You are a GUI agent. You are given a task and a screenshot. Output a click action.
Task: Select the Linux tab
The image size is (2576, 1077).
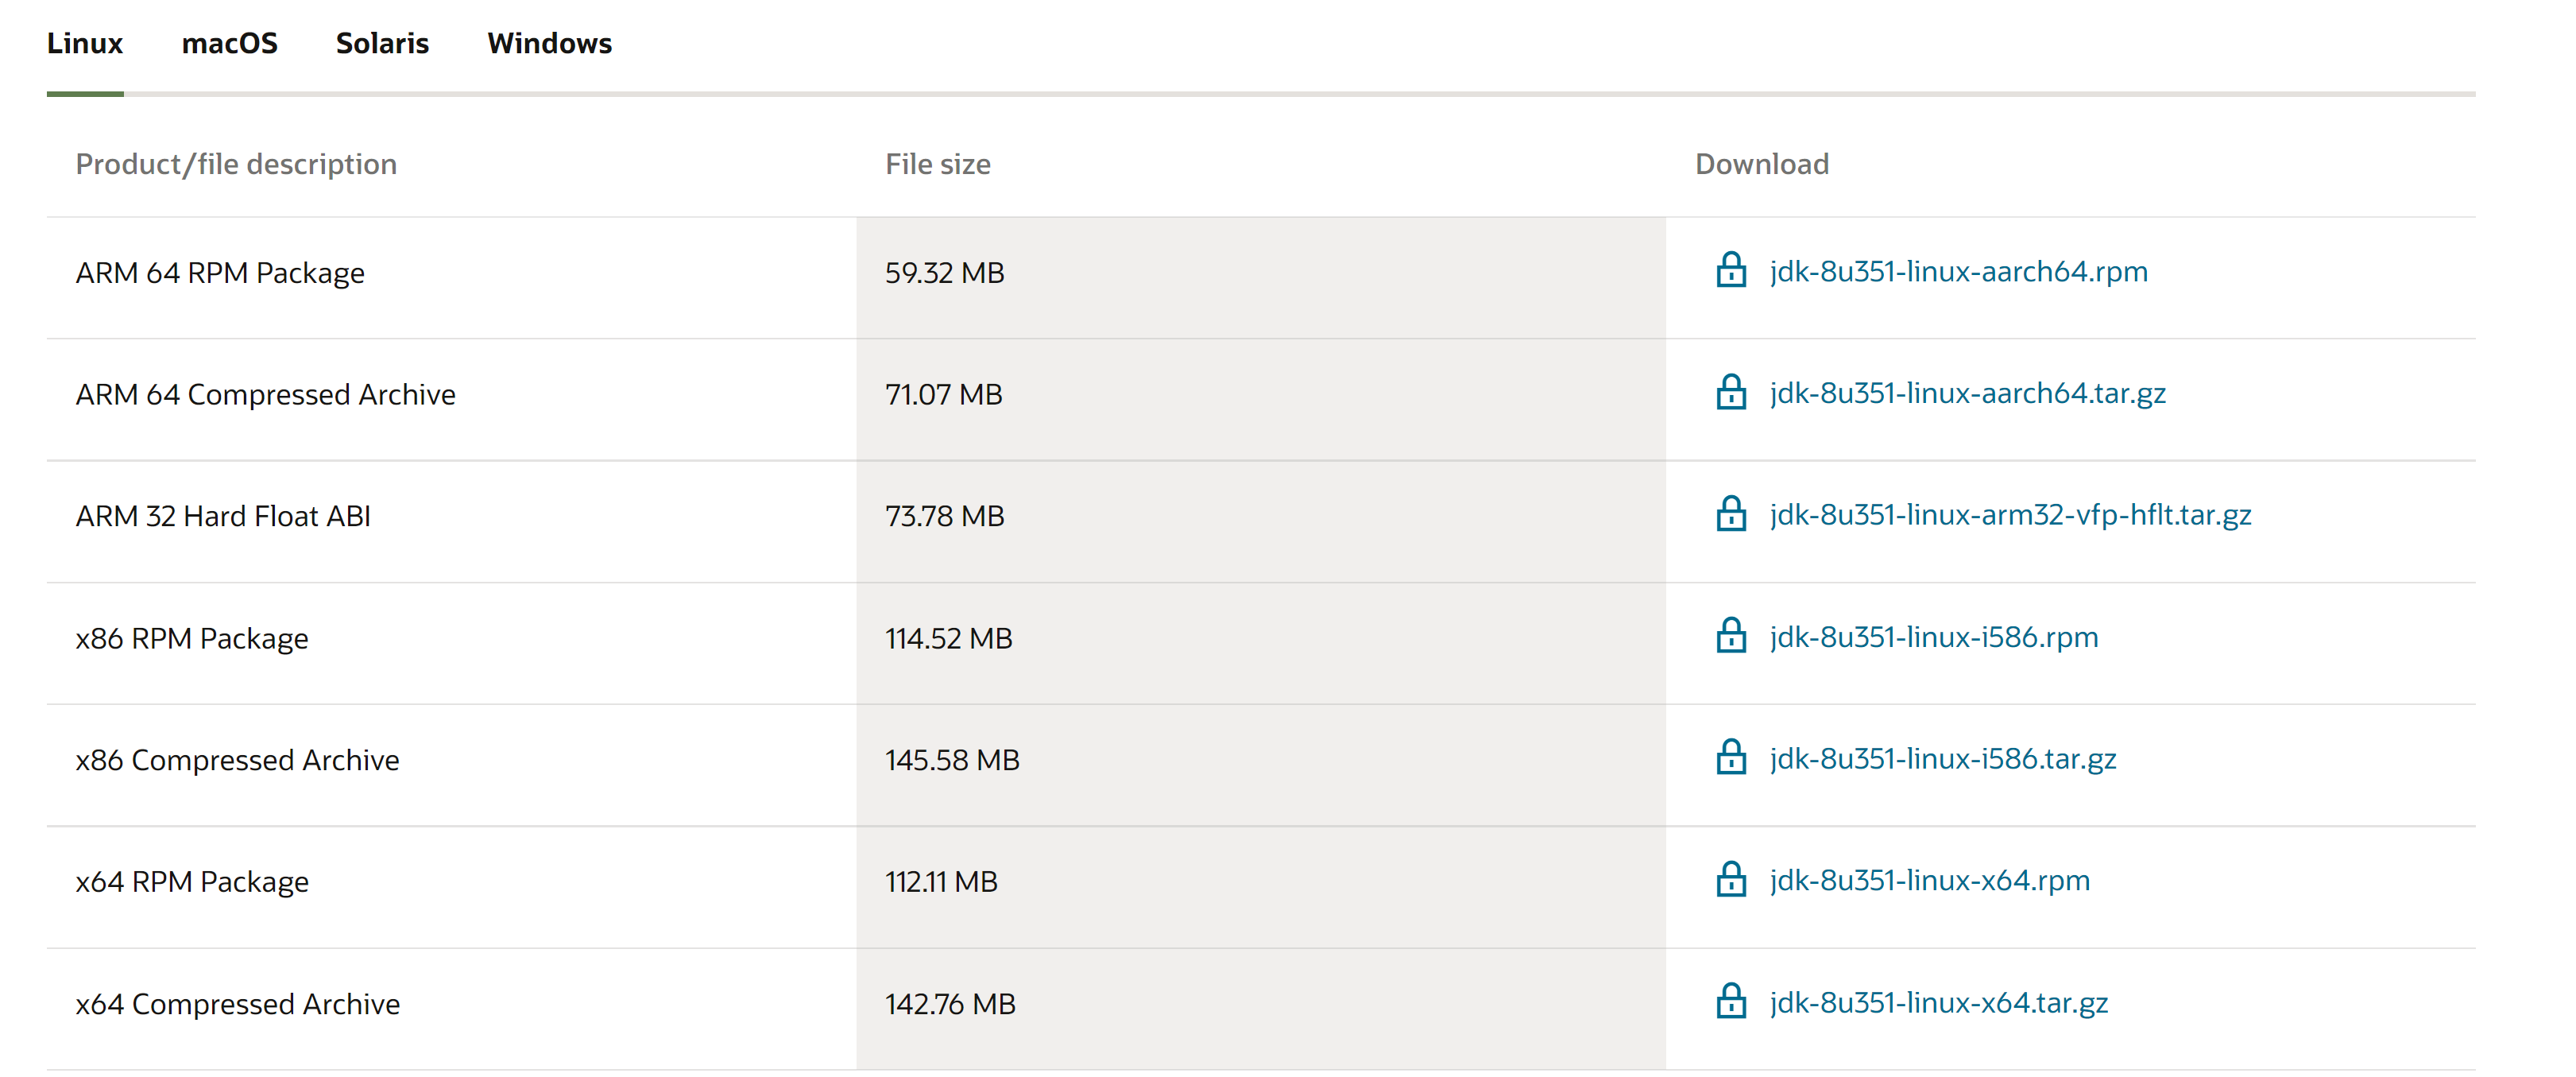point(85,44)
